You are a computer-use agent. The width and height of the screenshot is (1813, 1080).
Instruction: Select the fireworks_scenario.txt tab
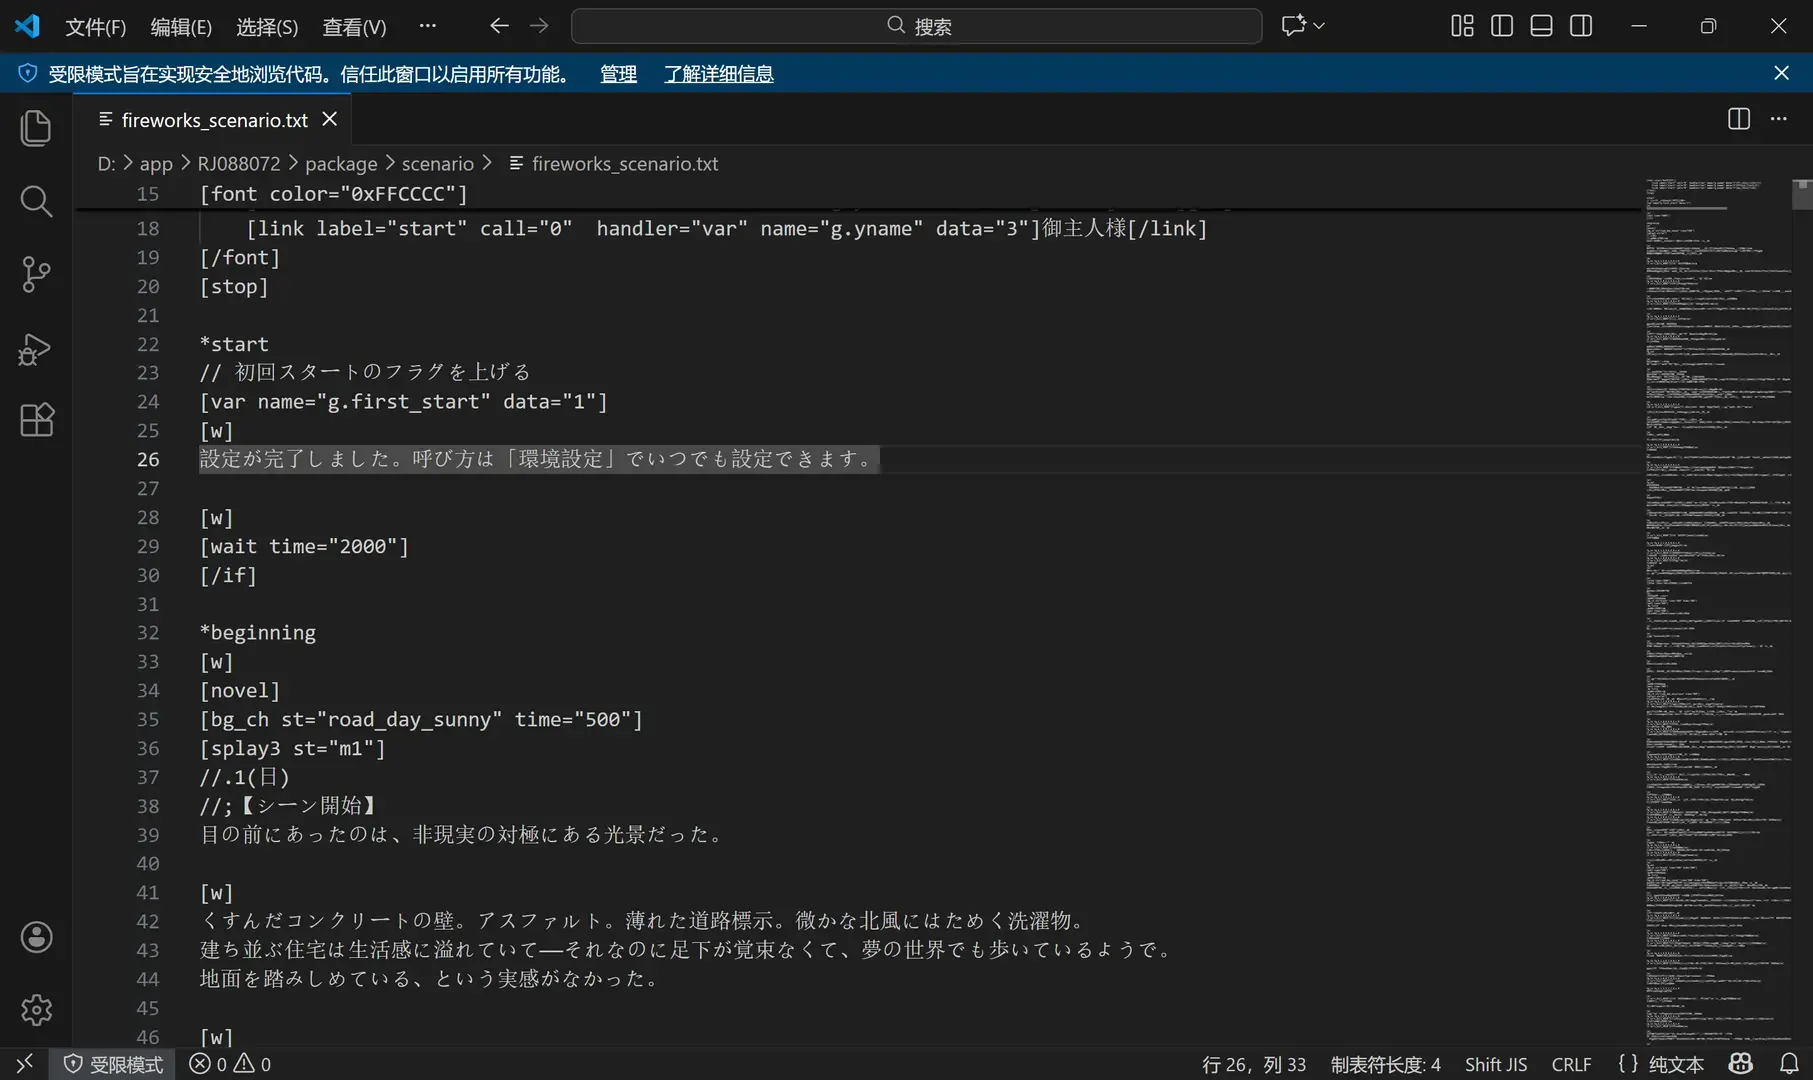[x=213, y=119]
